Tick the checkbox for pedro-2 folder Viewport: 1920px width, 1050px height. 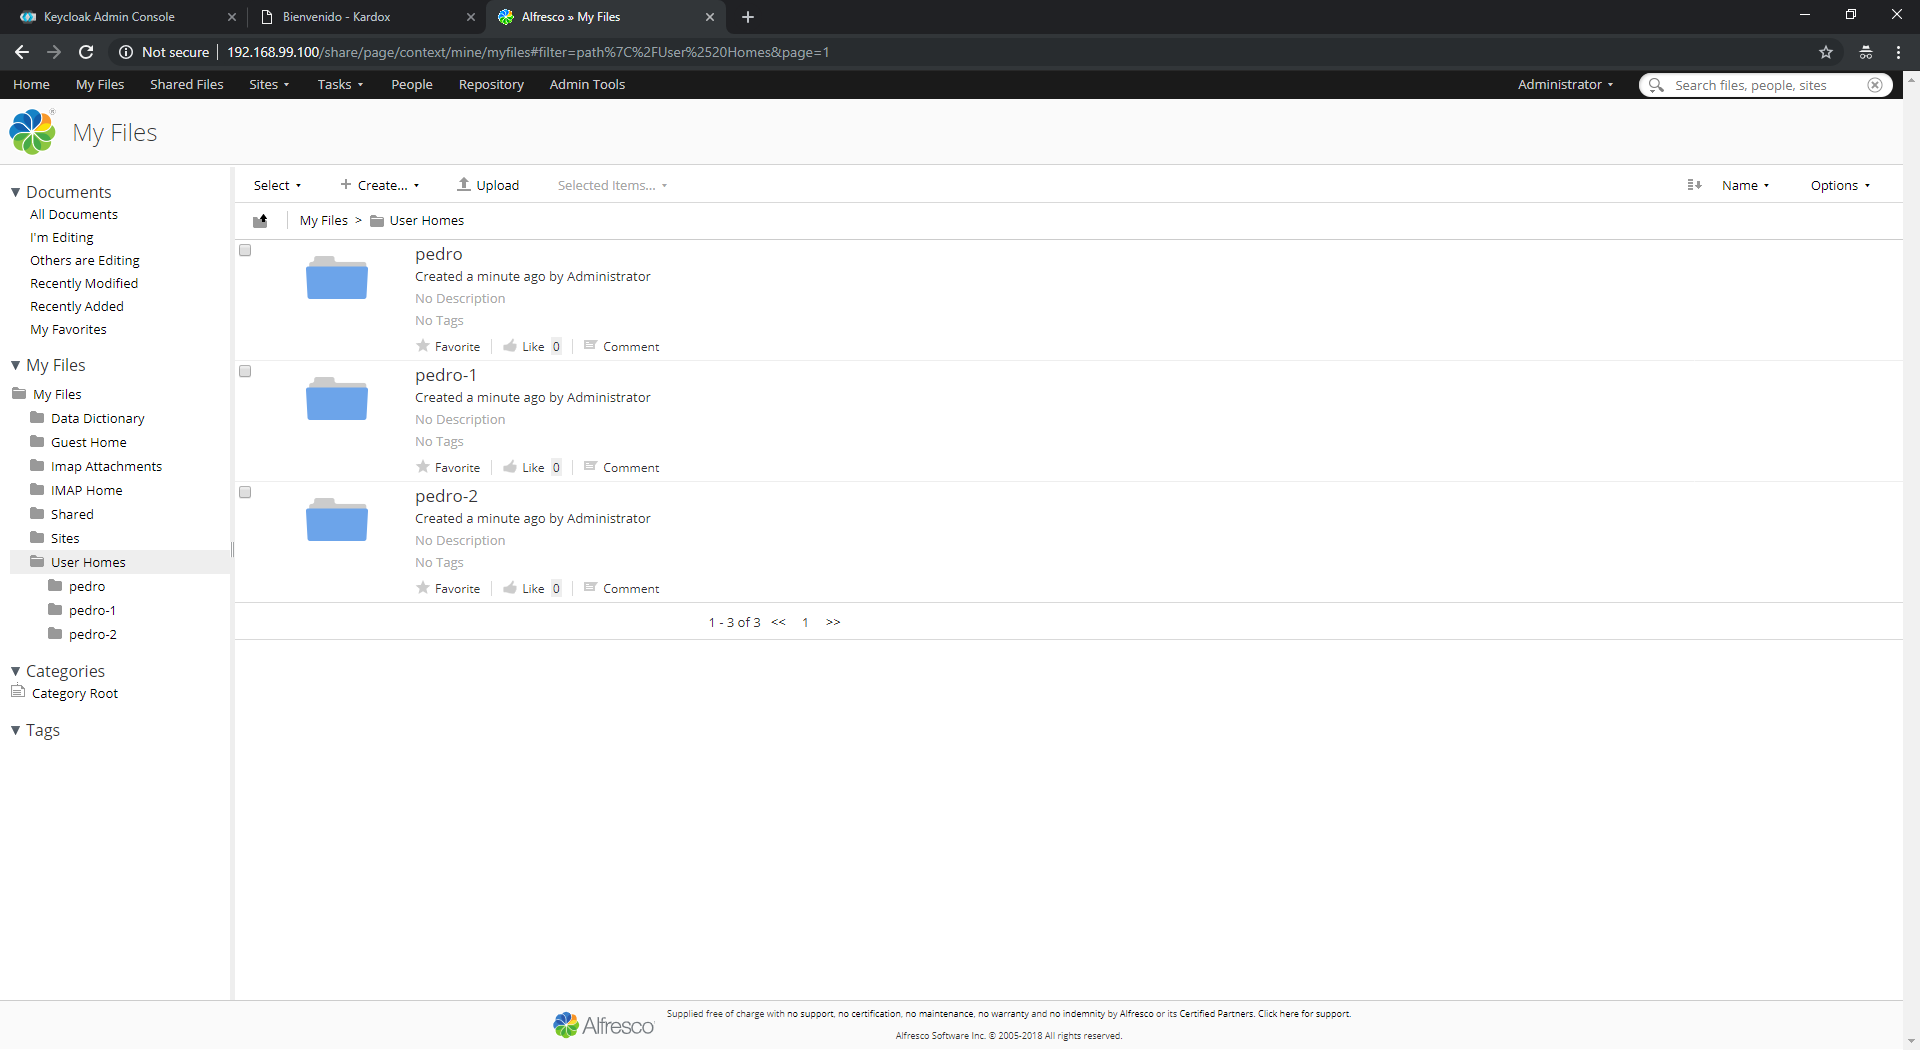point(245,492)
